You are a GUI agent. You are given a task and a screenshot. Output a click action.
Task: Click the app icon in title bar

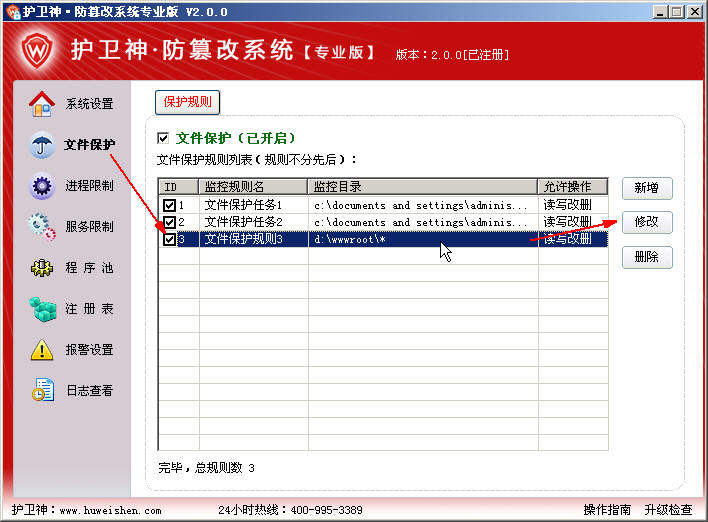[13, 11]
